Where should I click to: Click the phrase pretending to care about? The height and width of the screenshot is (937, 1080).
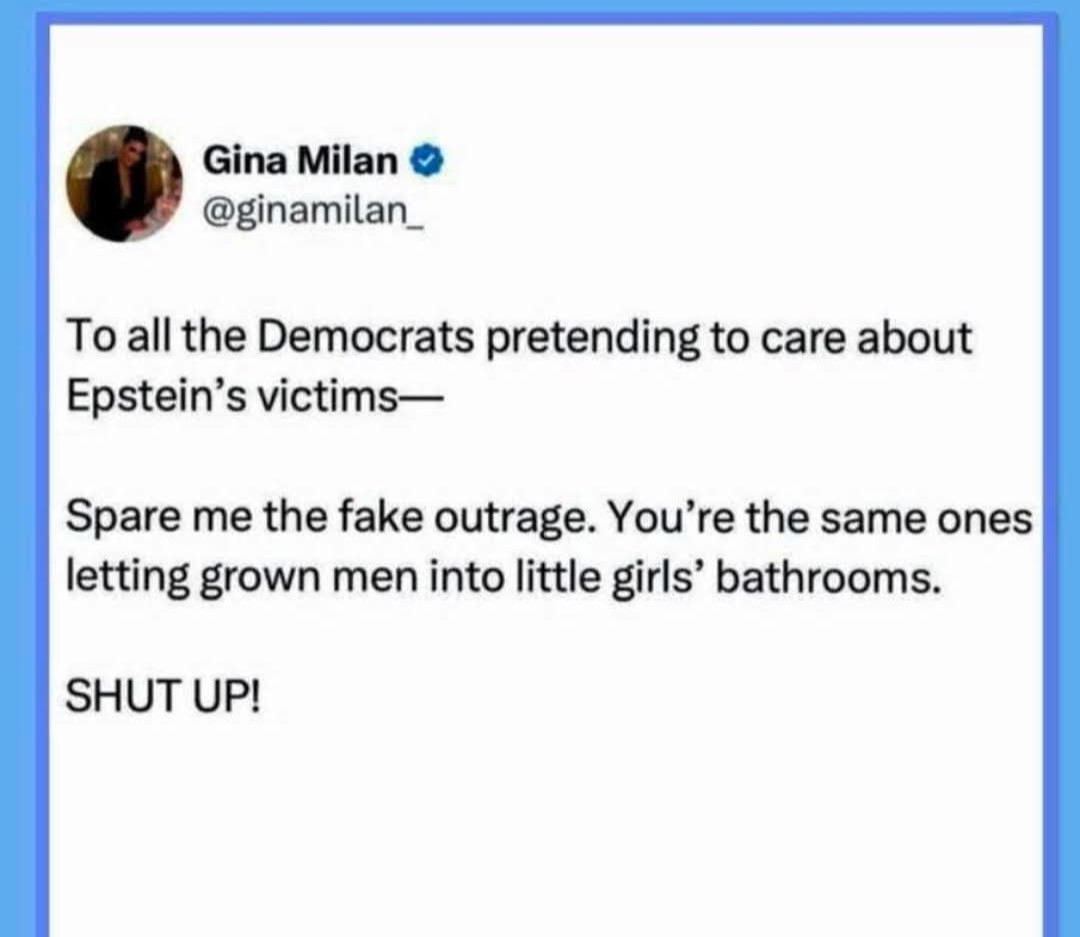729,338
